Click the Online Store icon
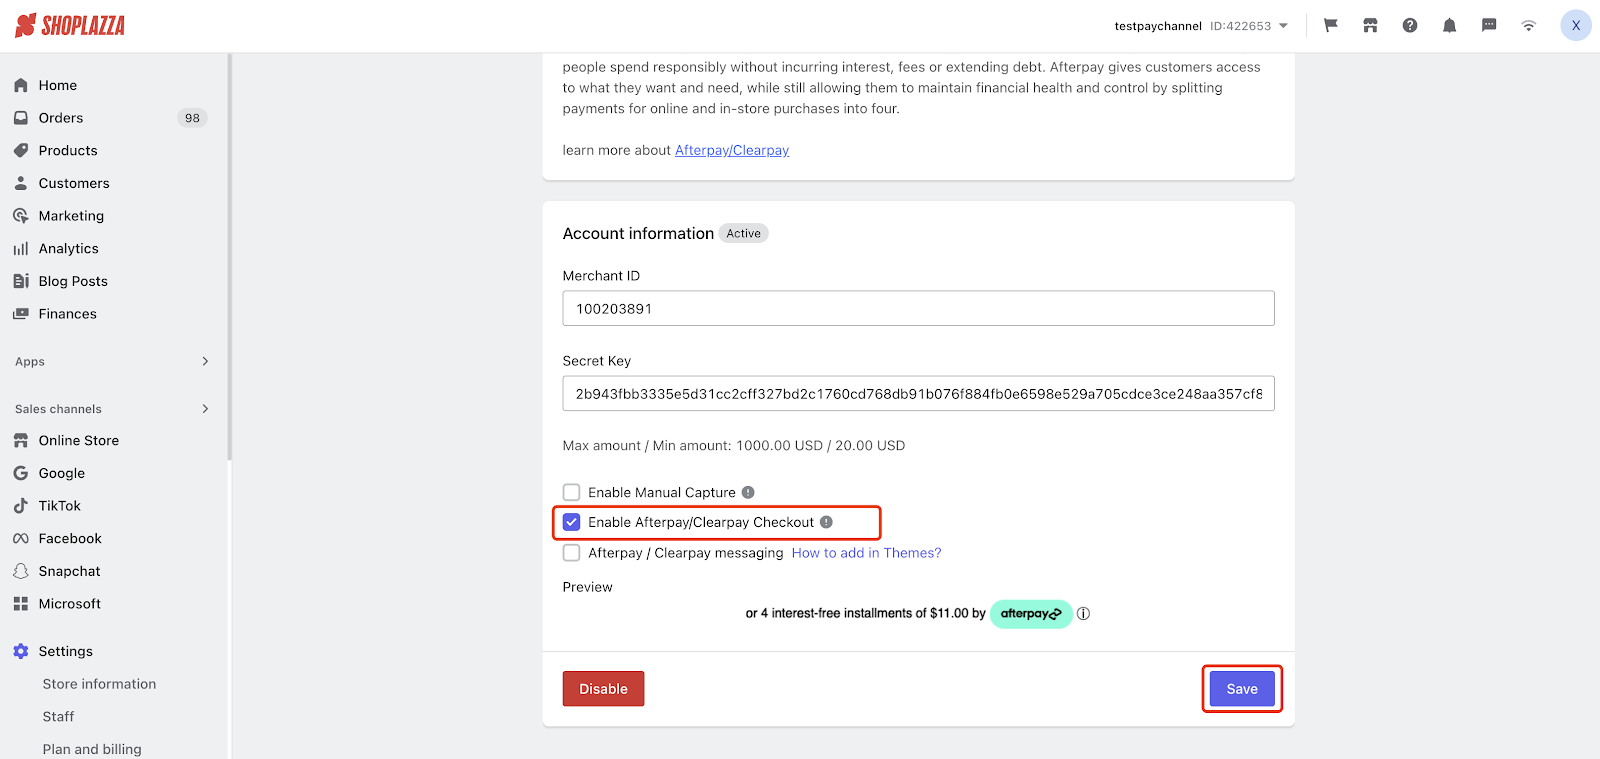The width and height of the screenshot is (1600, 759). (21, 441)
